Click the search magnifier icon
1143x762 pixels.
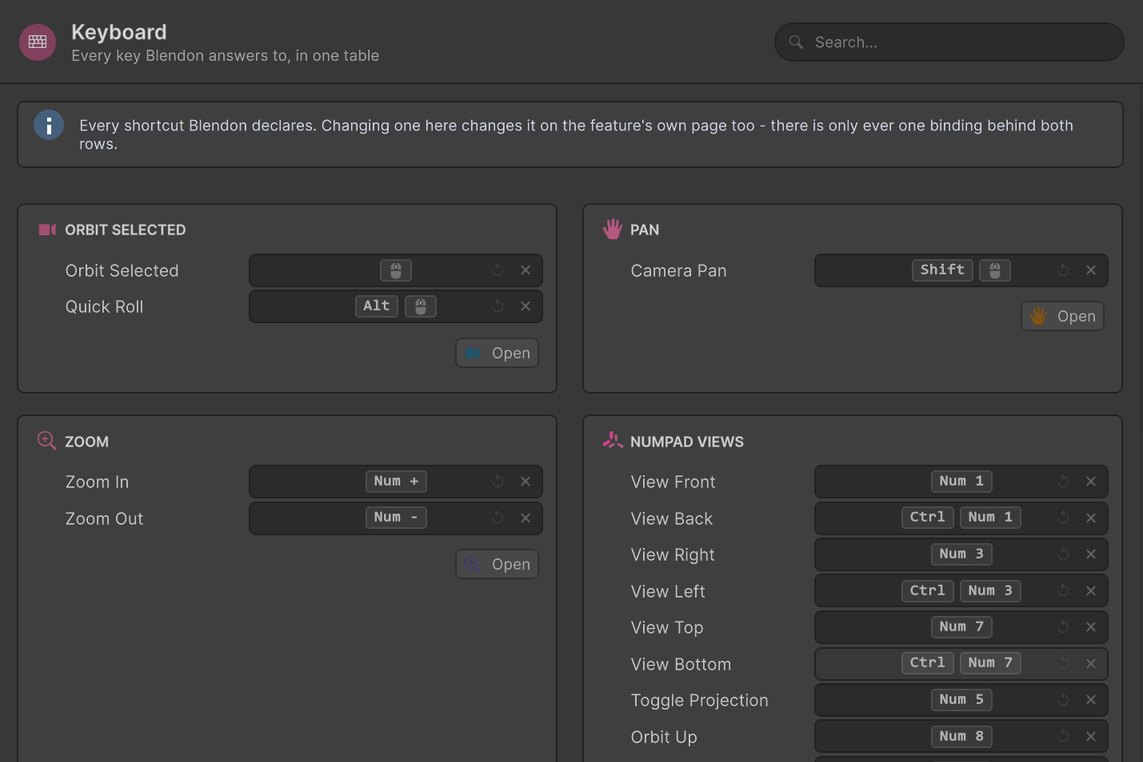click(x=796, y=42)
